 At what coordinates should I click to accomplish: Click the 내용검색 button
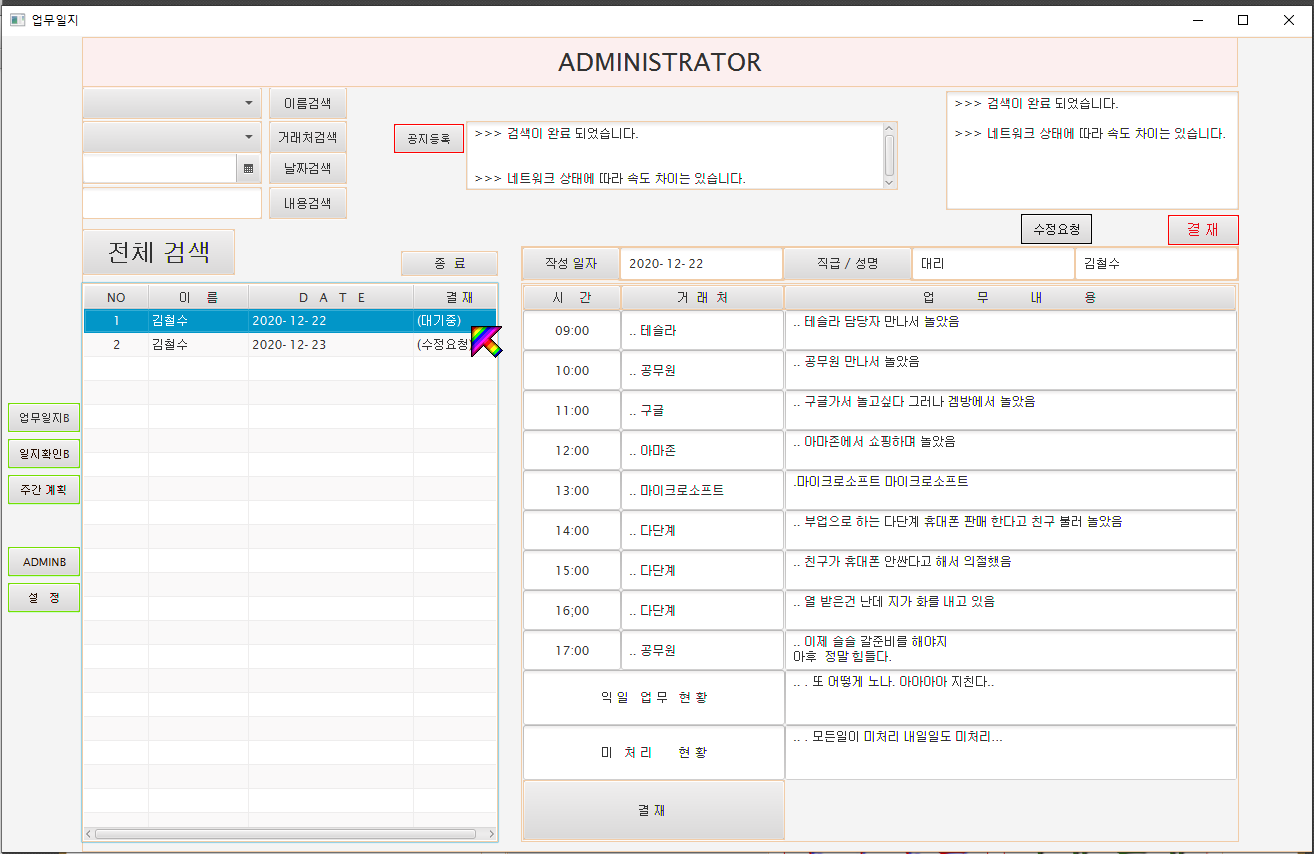(x=308, y=203)
